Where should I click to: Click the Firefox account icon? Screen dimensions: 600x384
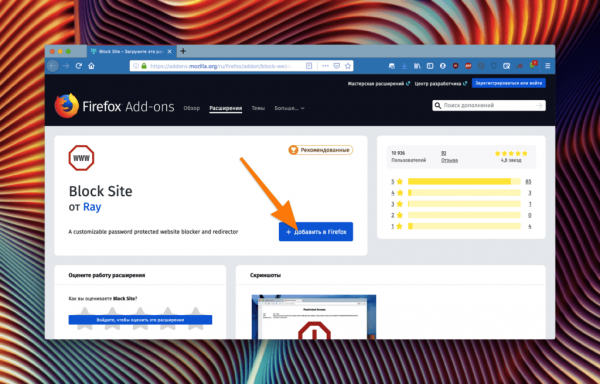click(443, 66)
